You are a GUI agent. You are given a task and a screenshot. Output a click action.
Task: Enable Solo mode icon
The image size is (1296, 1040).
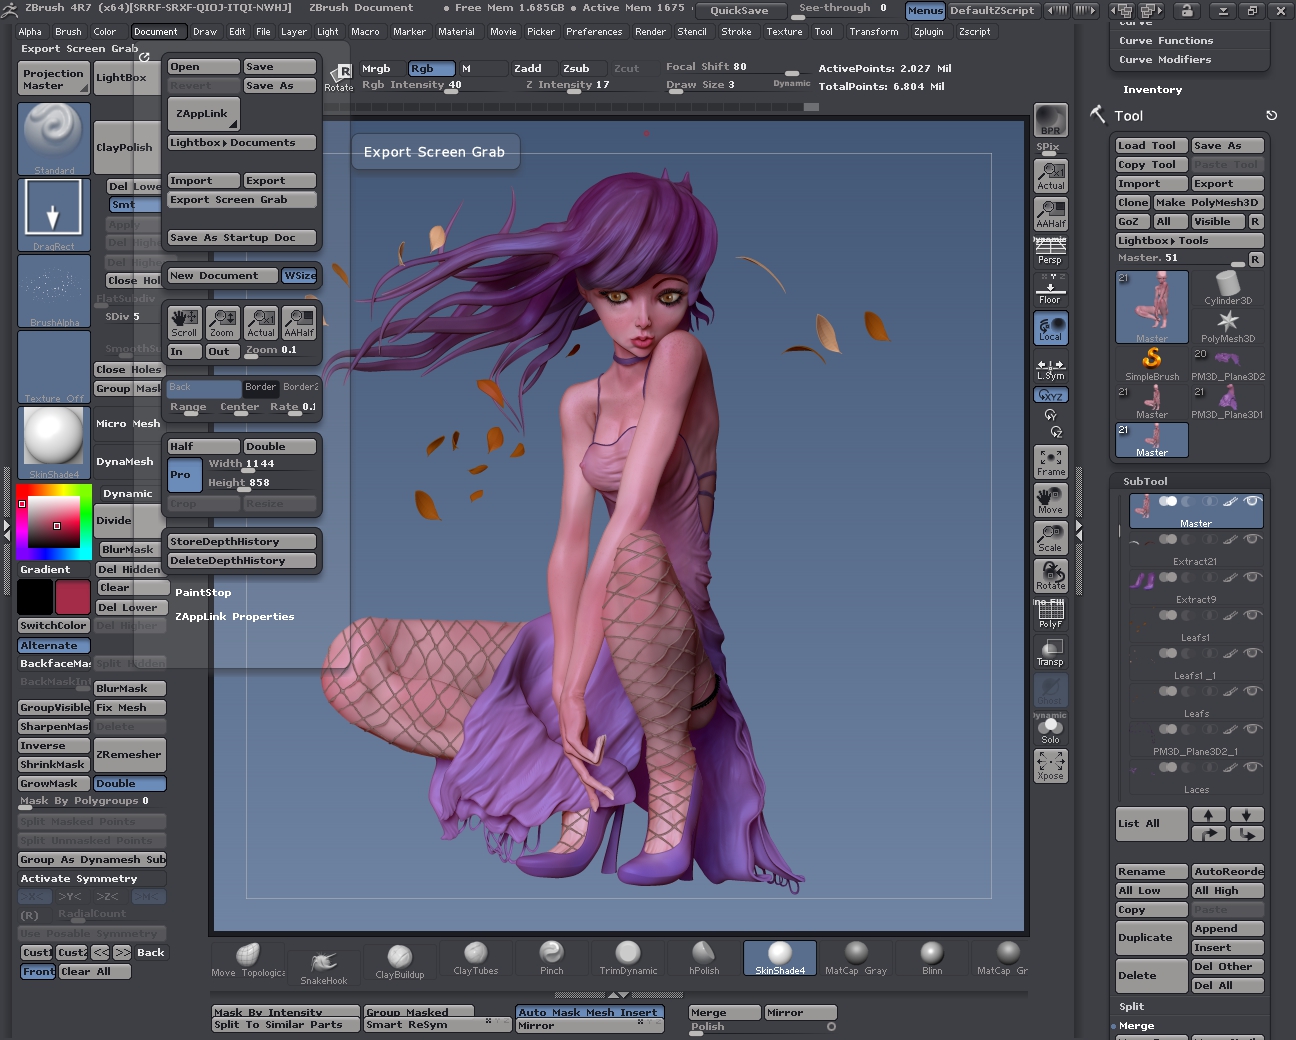pyautogui.click(x=1050, y=730)
